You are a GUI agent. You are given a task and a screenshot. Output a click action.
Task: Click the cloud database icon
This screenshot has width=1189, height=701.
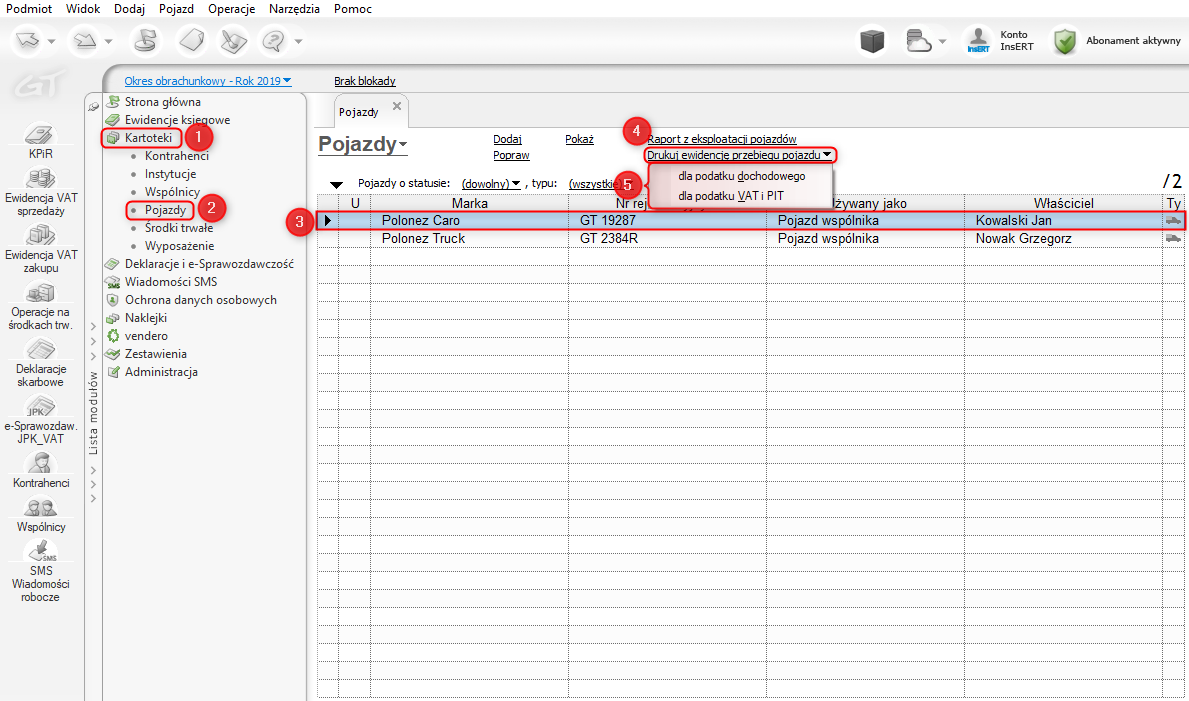coord(918,41)
